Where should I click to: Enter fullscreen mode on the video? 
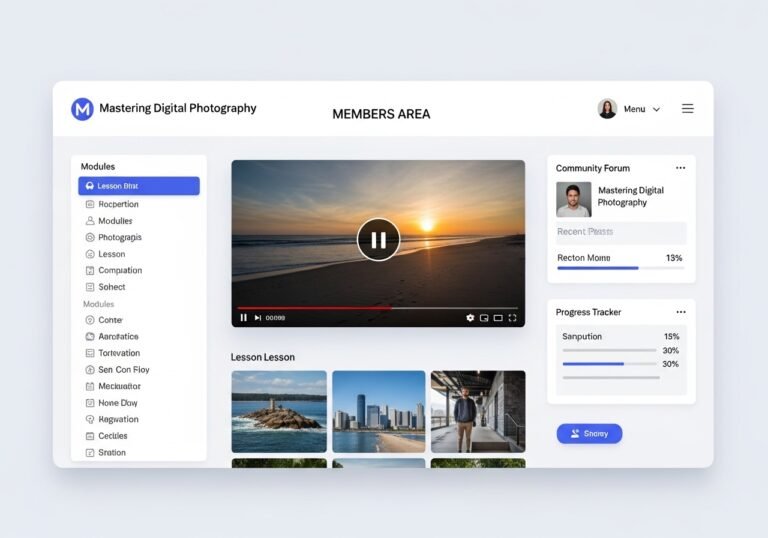pos(512,318)
